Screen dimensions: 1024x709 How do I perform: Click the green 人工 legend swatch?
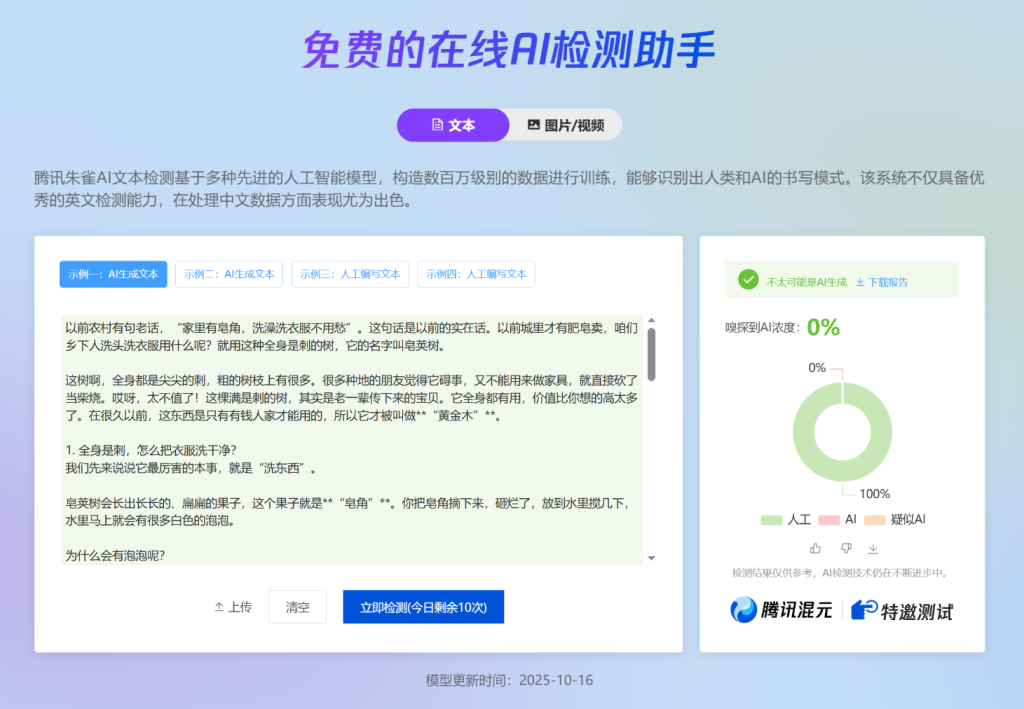(x=770, y=518)
